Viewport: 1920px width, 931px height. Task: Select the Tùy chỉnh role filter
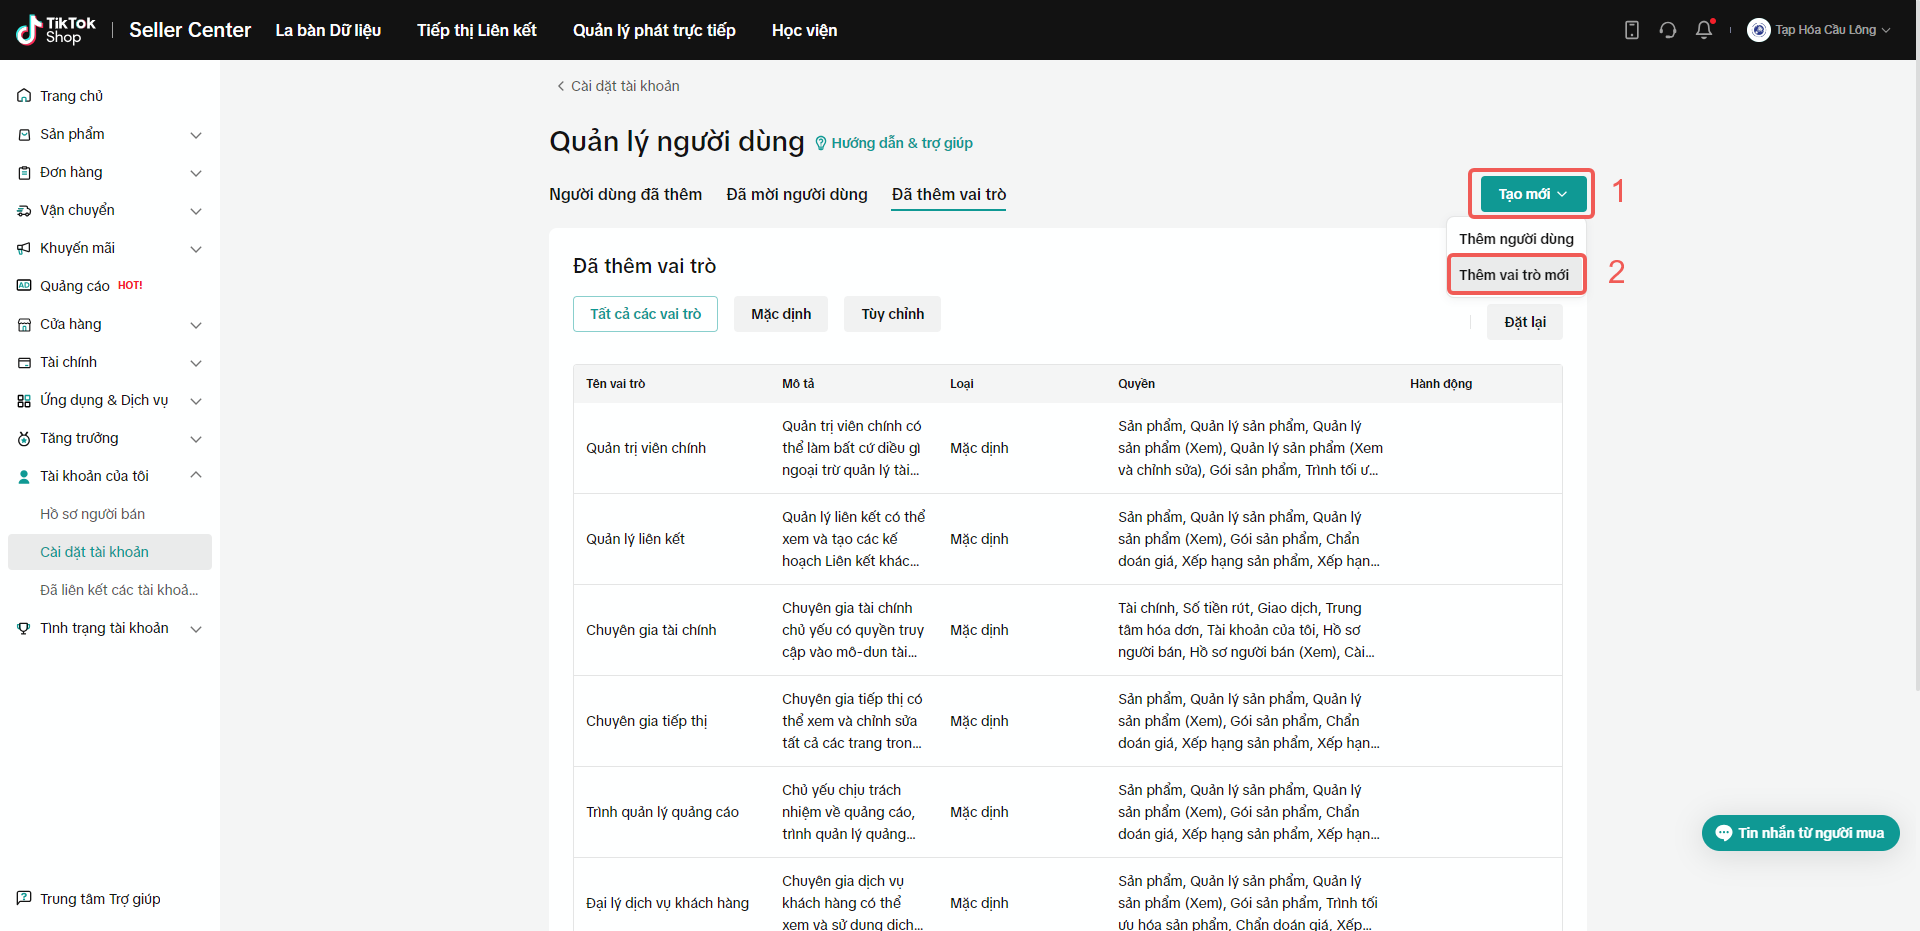892,314
